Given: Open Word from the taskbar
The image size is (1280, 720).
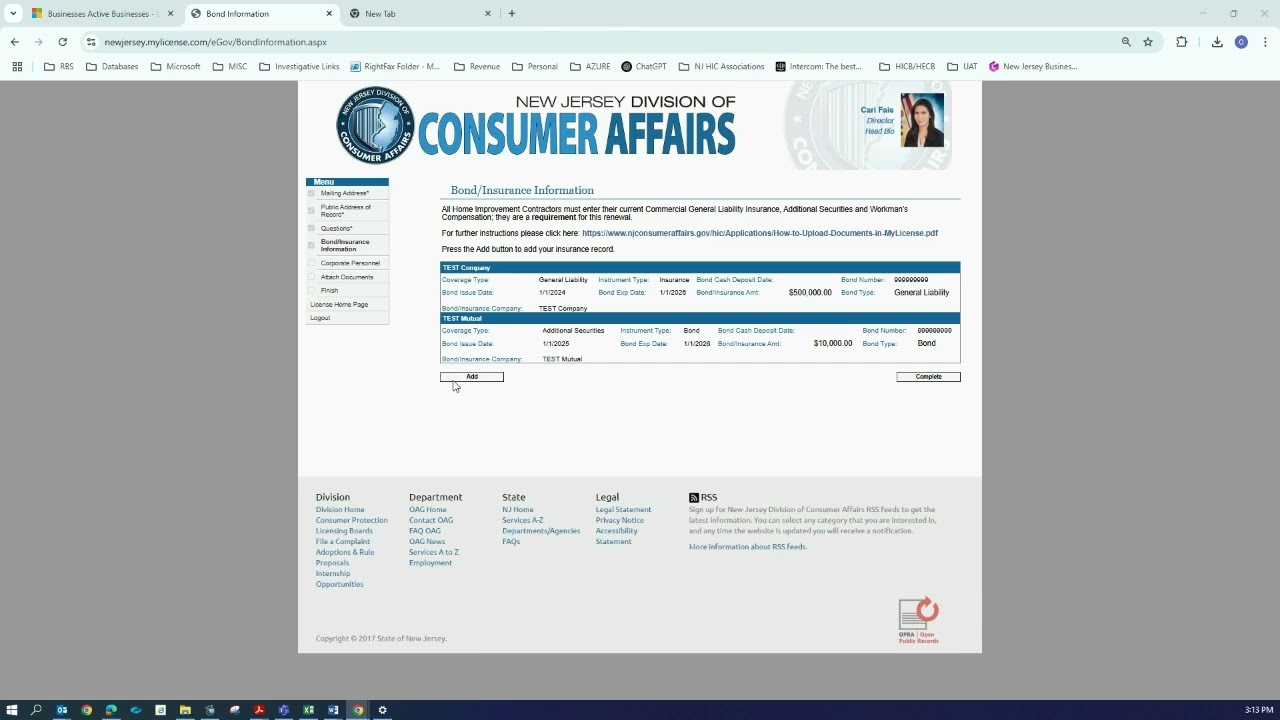Looking at the screenshot, I should 333,710.
